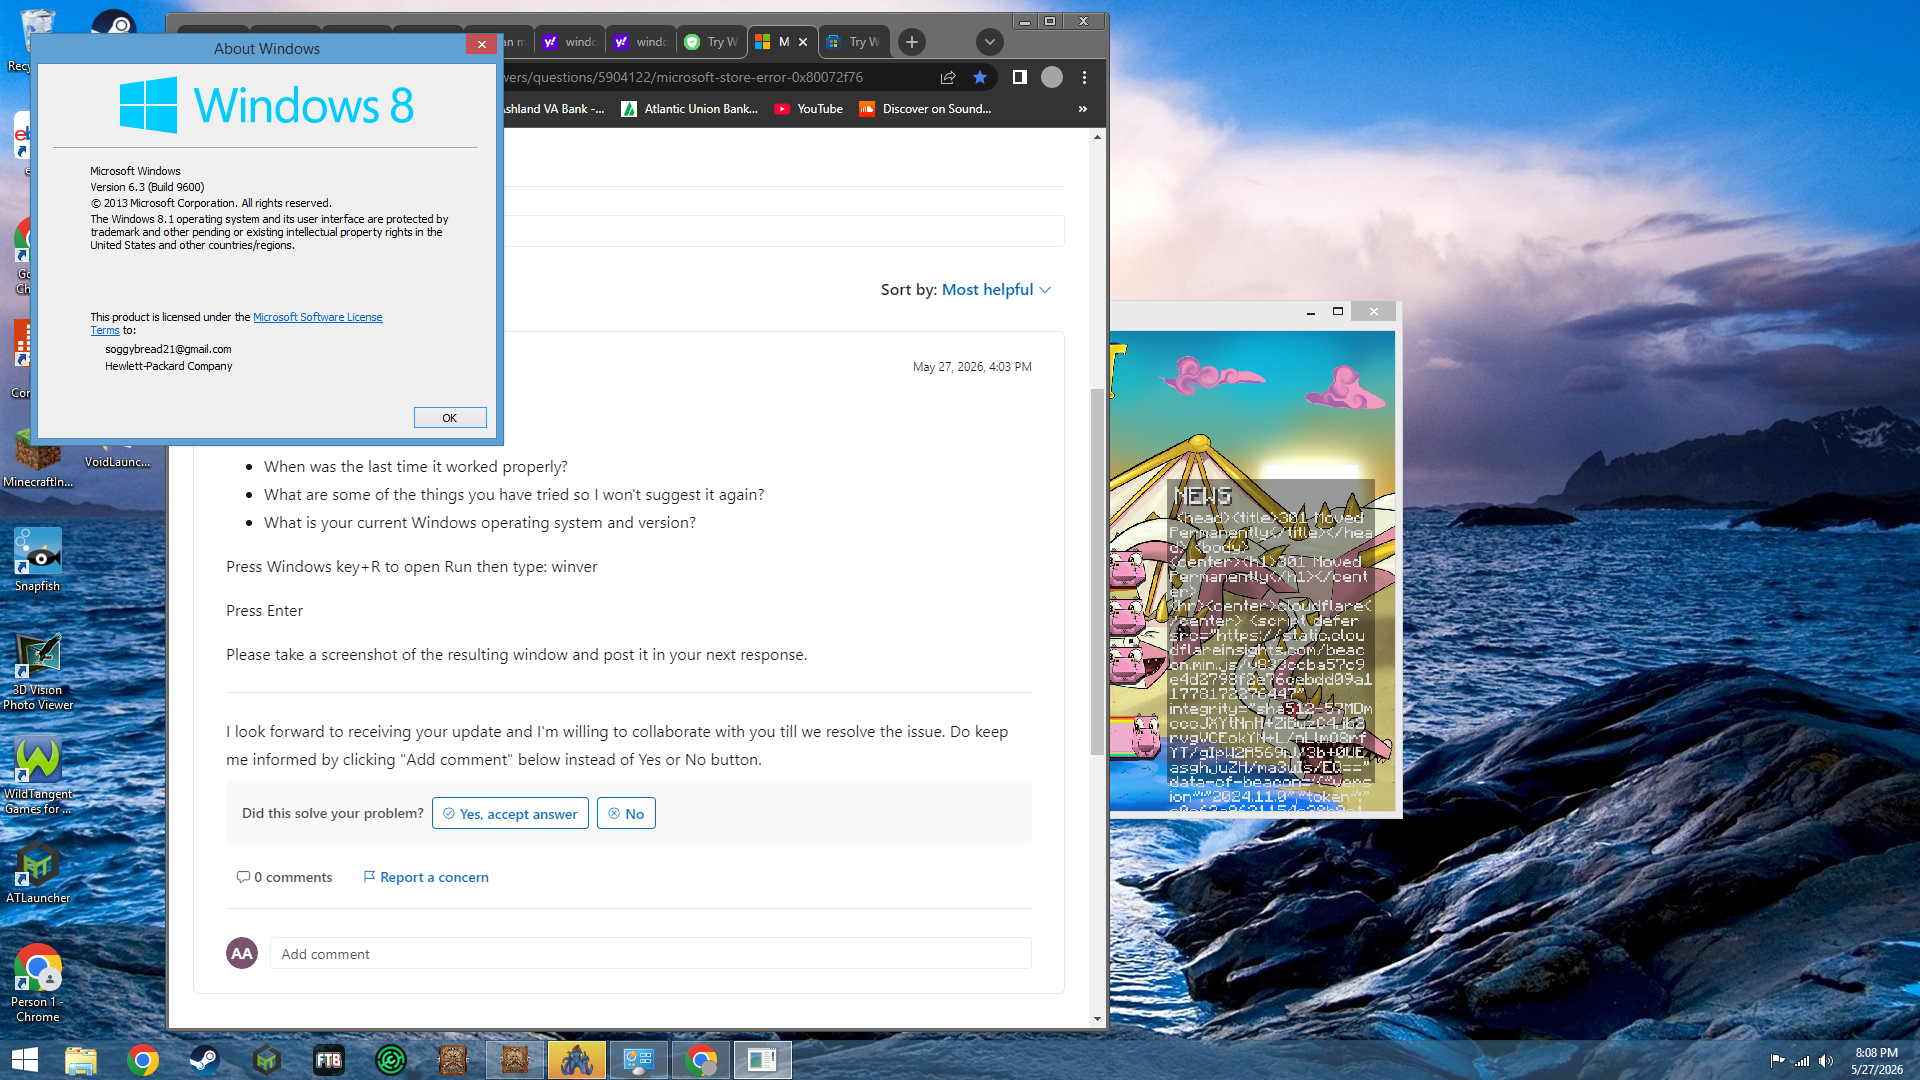Close the active Microsoft tab
This screenshot has width=1920, height=1080.
[x=803, y=42]
